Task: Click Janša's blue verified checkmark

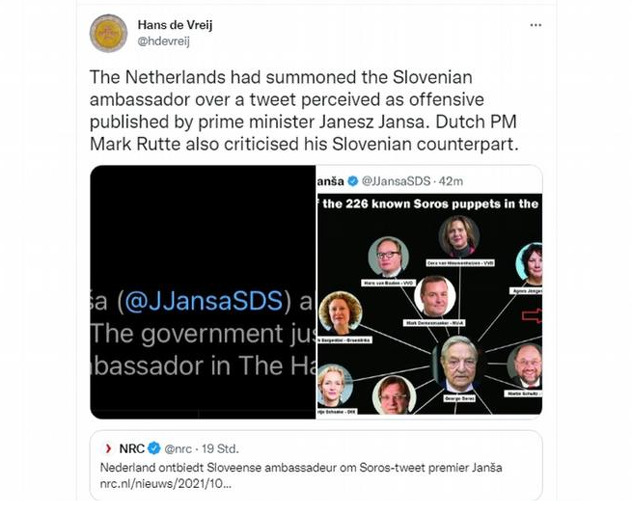Action: tap(353, 181)
